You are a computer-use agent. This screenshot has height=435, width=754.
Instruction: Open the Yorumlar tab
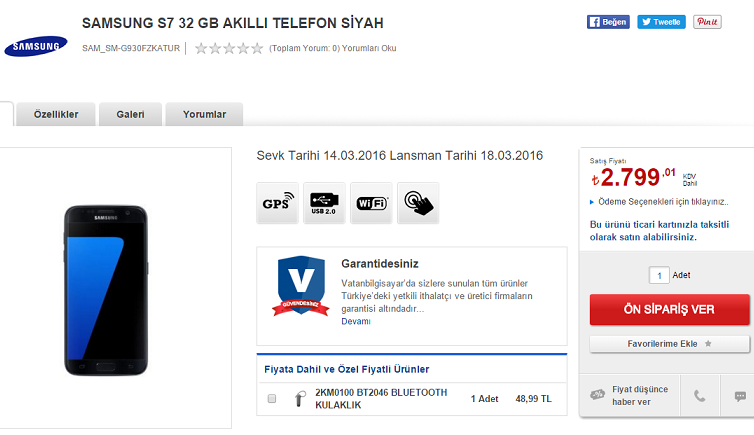pyautogui.click(x=204, y=114)
